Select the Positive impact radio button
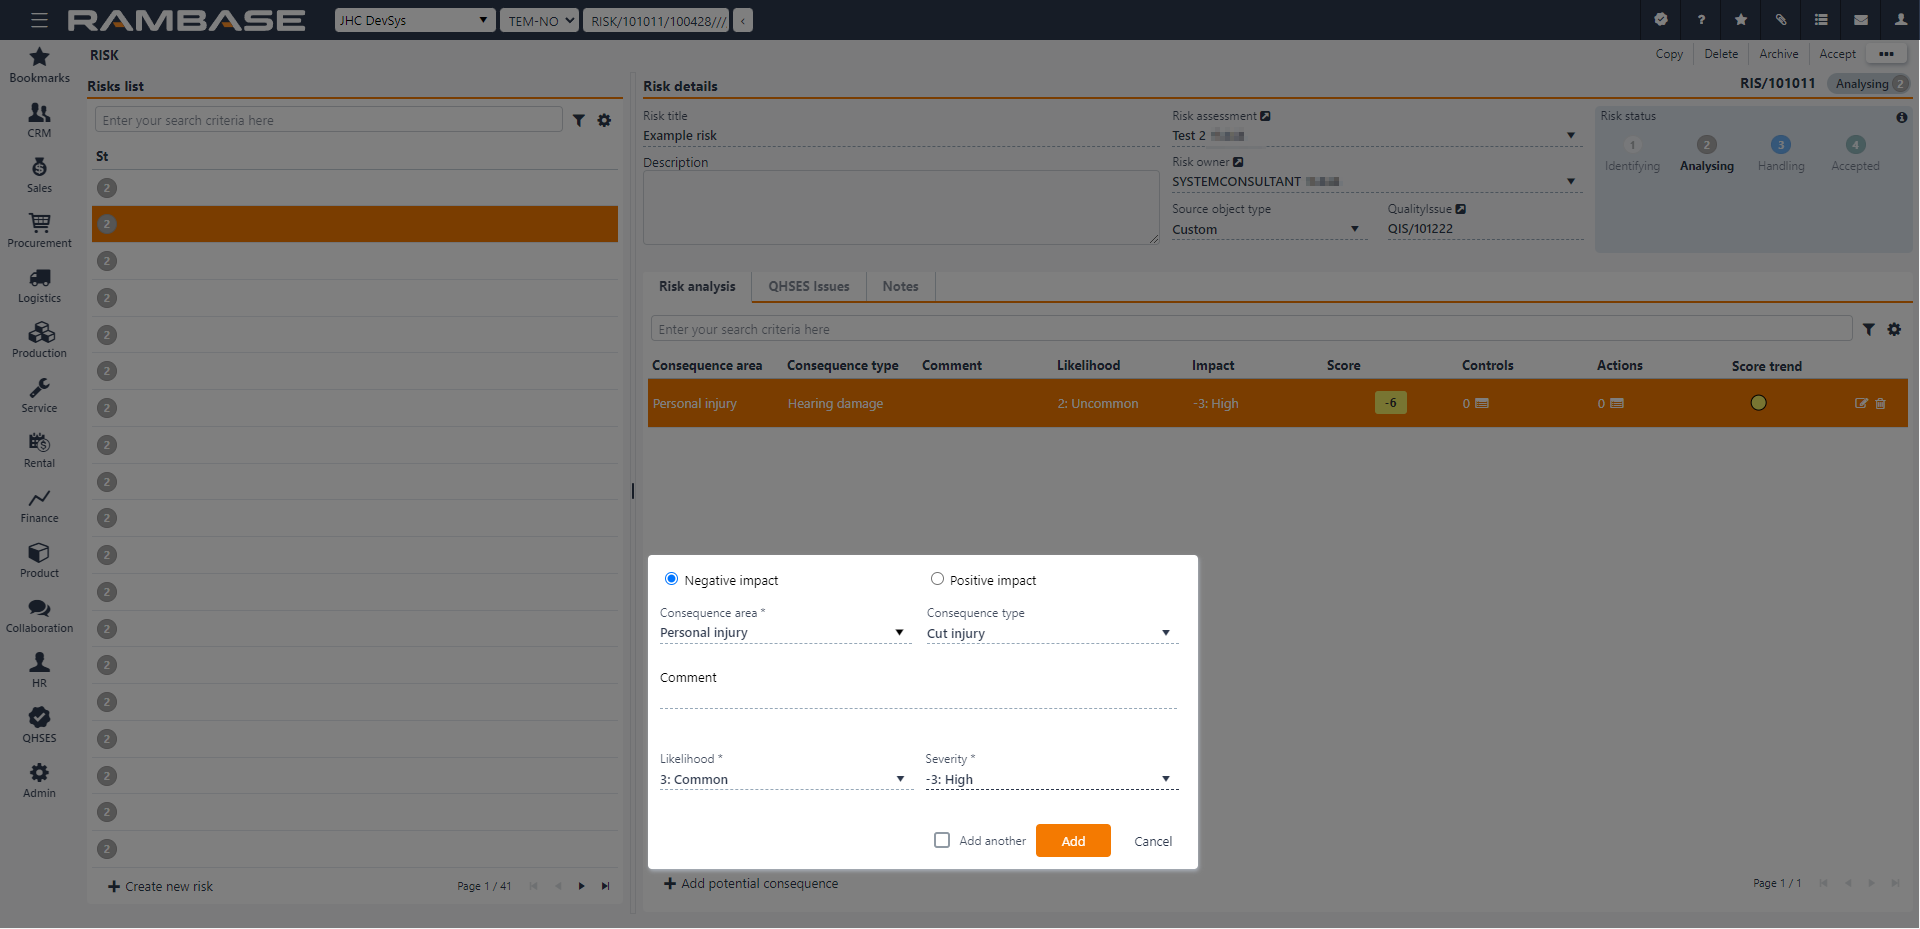Screen dimensions: 1920x929 pos(937,579)
